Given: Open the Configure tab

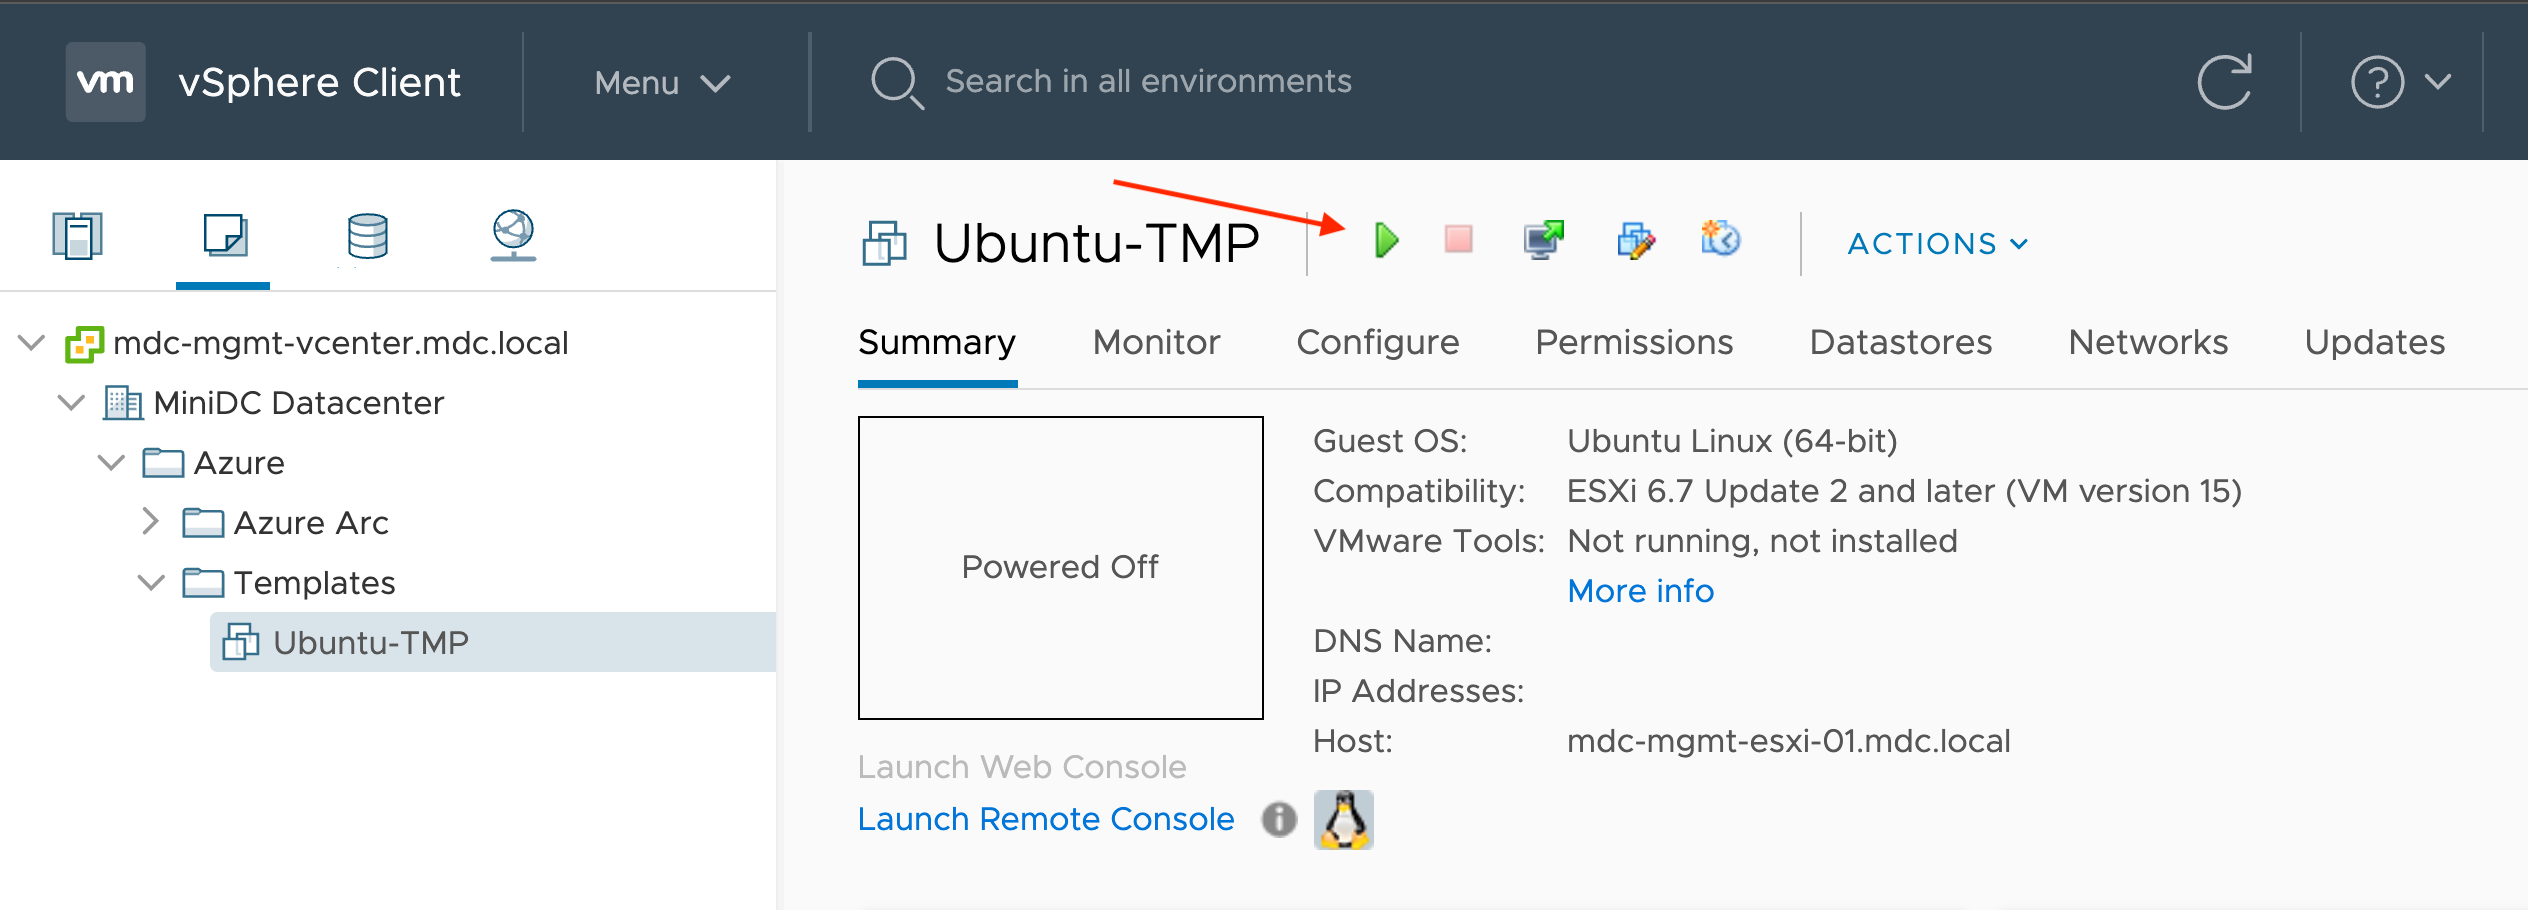Looking at the screenshot, I should [1378, 343].
